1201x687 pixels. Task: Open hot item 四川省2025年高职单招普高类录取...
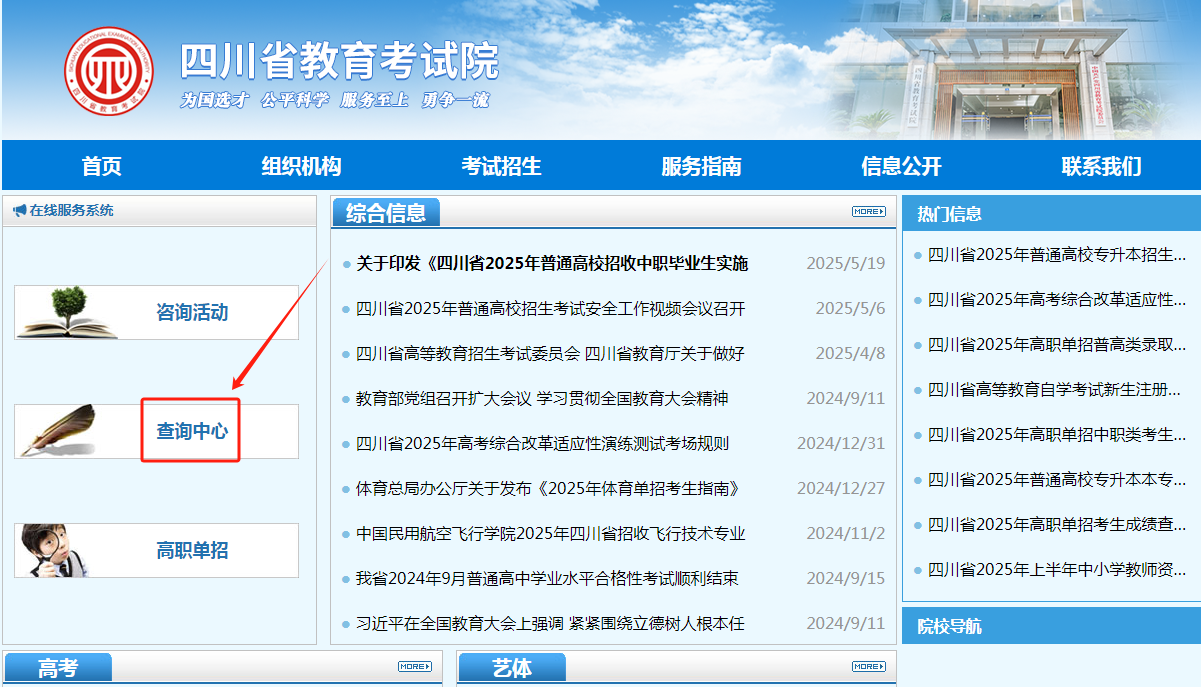point(1057,344)
